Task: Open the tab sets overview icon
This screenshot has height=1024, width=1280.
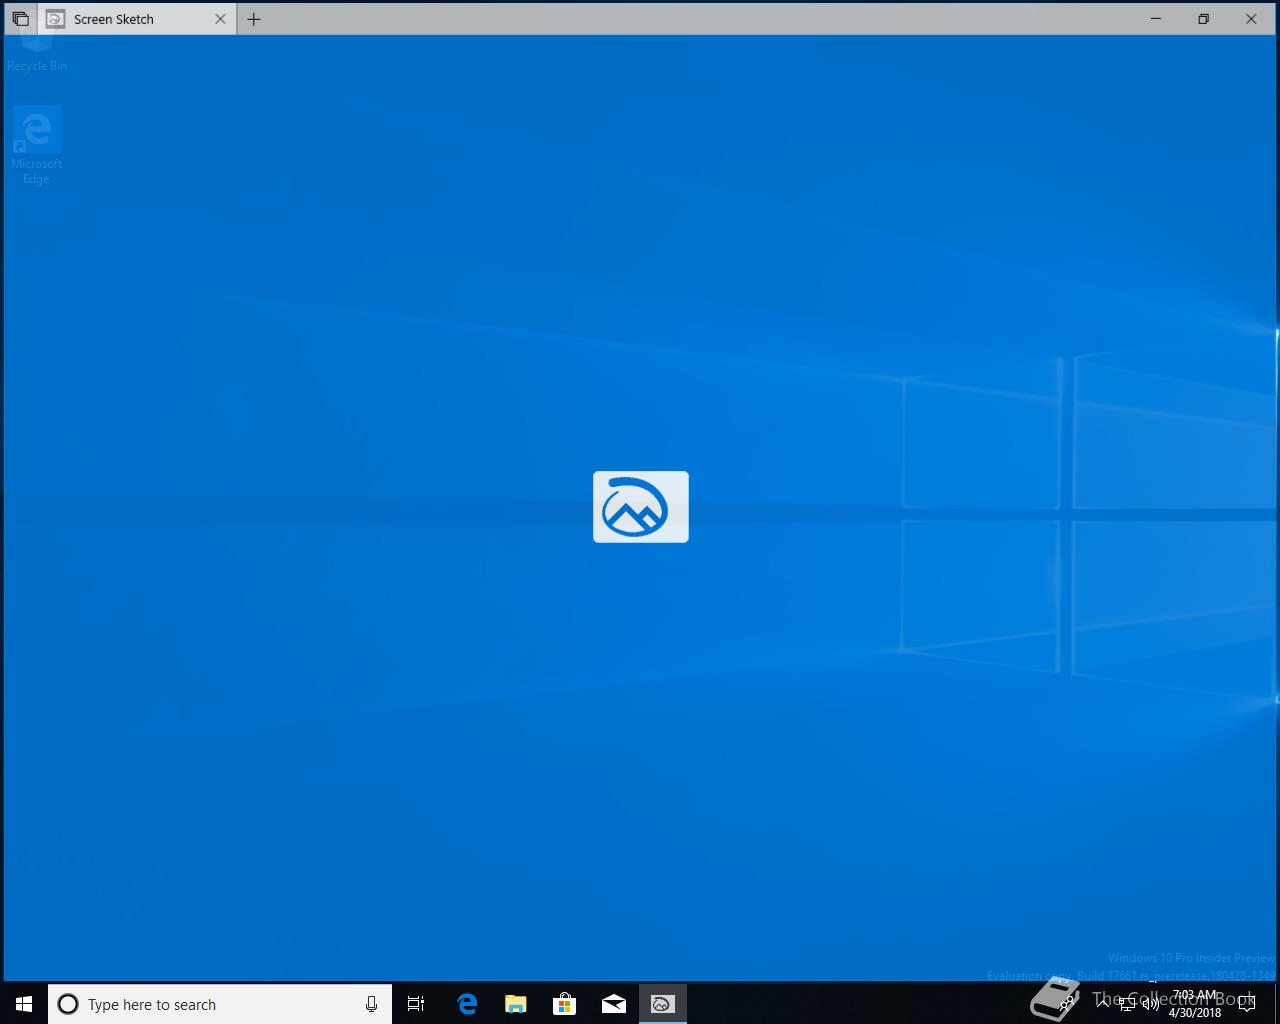Action: pyautogui.click(x=20, y=19)
